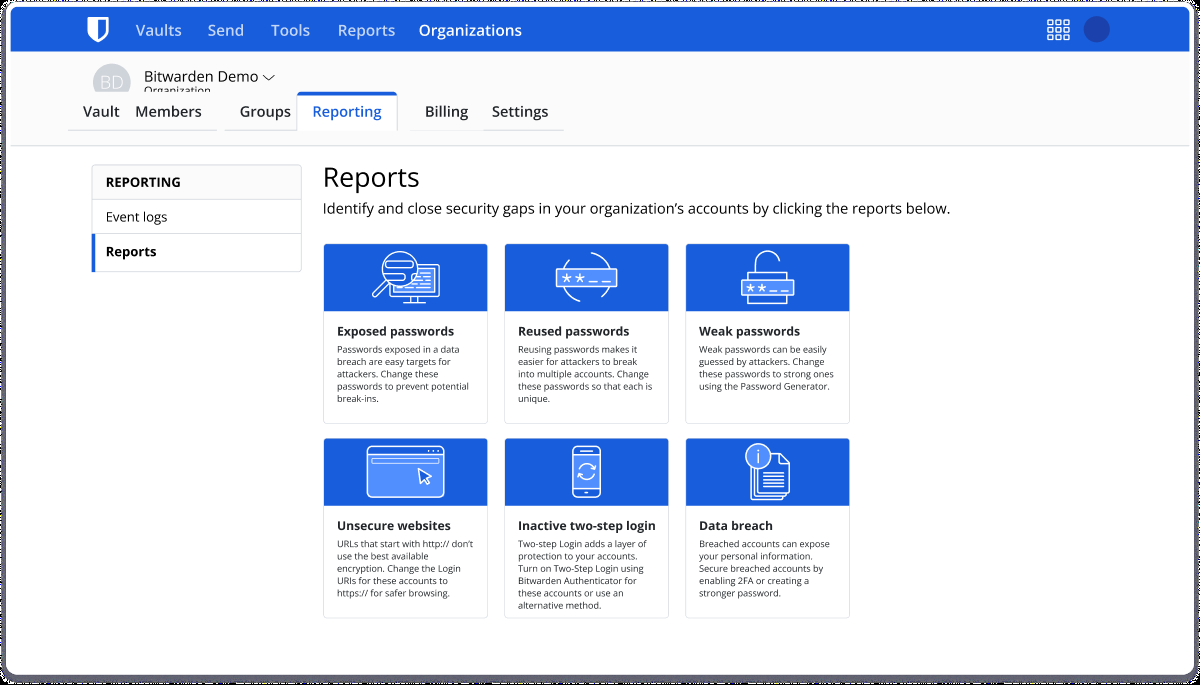Viewport: 1200px width, 685px height.
Task: Click the Data breach document illustration
Action: (x=767, y=471)
